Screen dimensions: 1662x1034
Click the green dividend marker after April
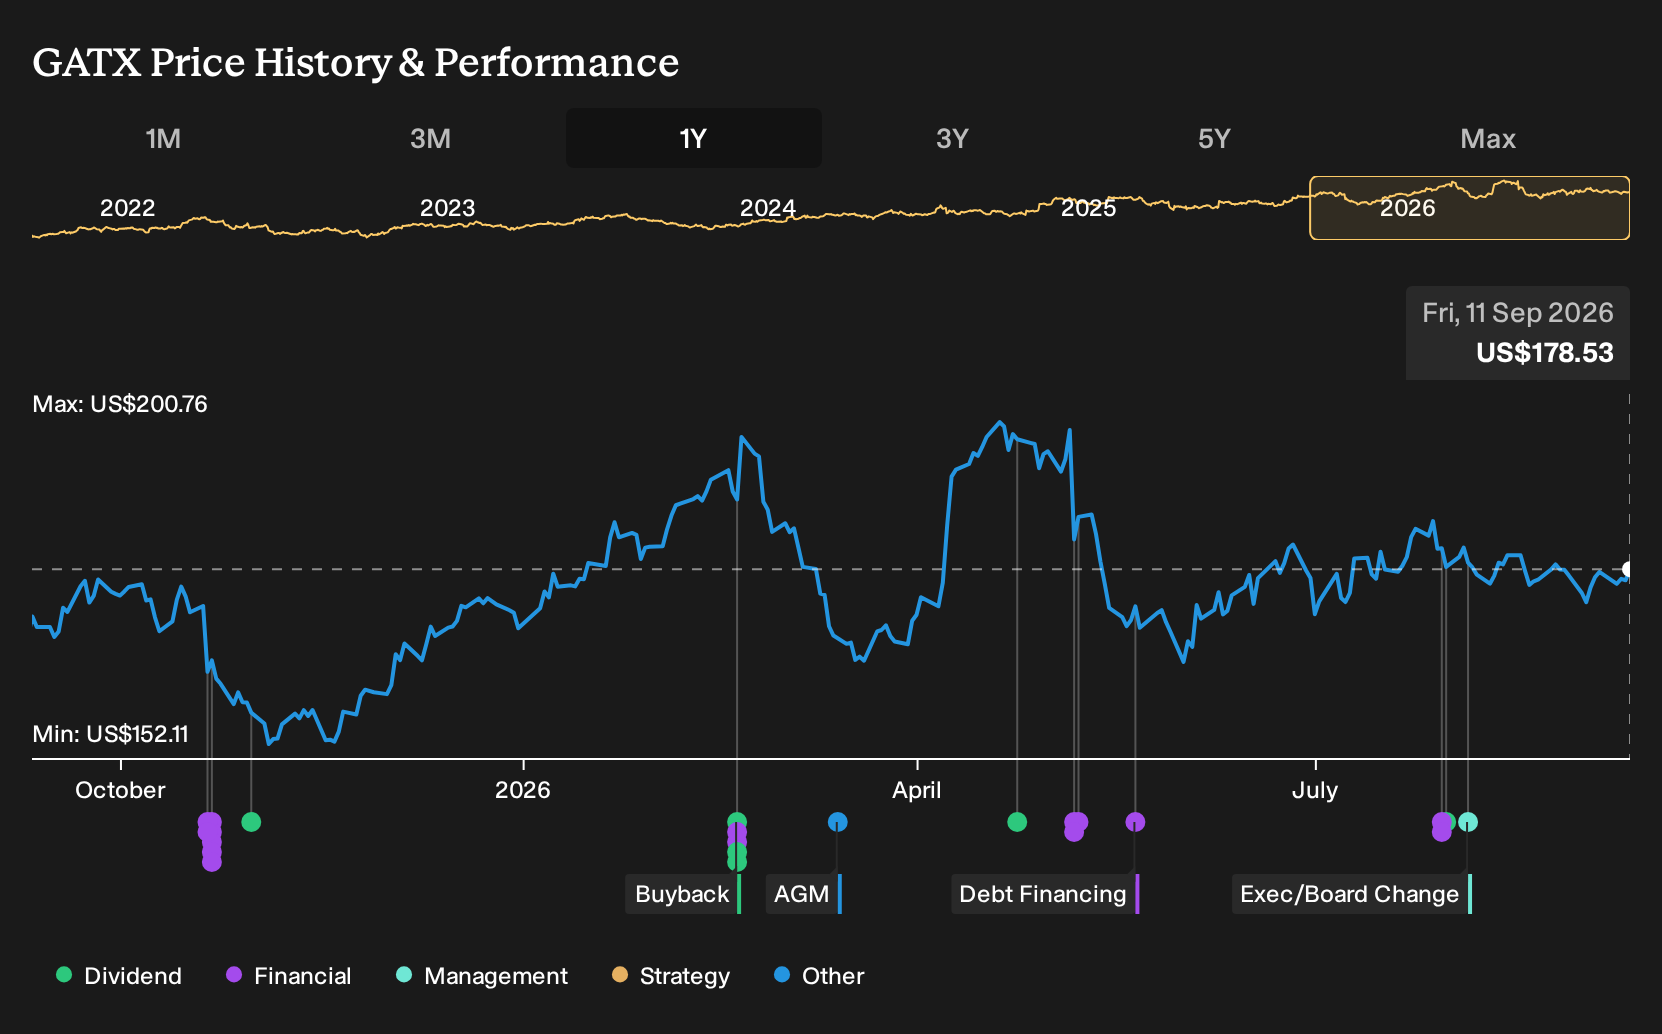(1017, 822)
